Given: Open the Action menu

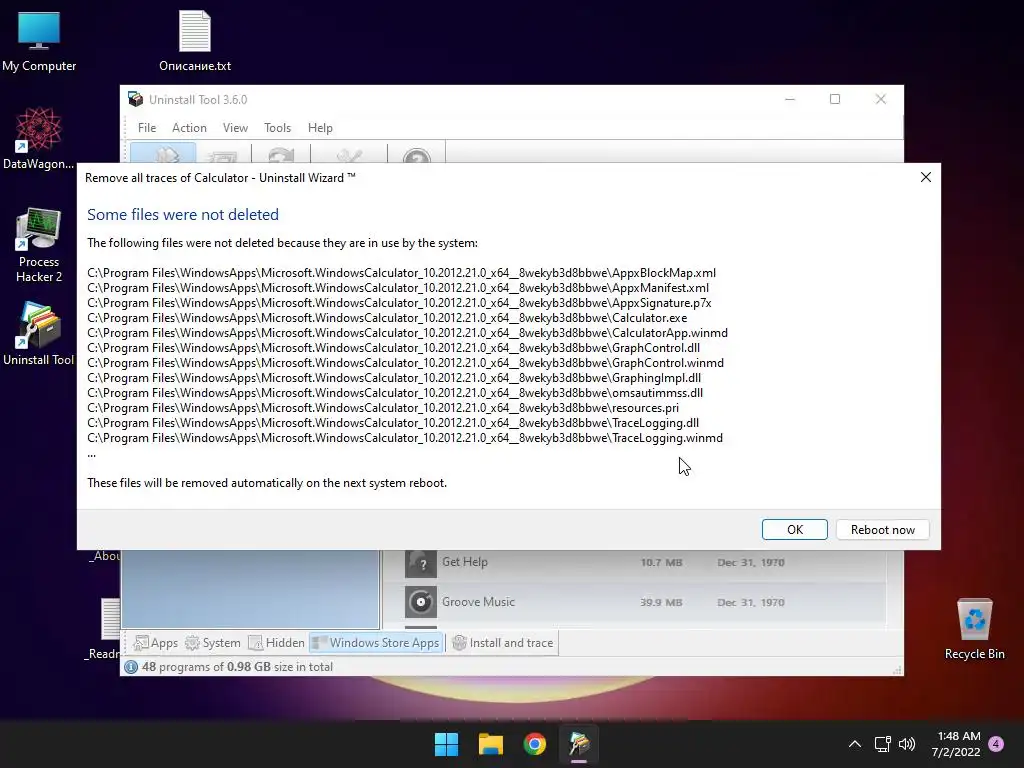Looking at the screenshot, I should coord(189,128).
